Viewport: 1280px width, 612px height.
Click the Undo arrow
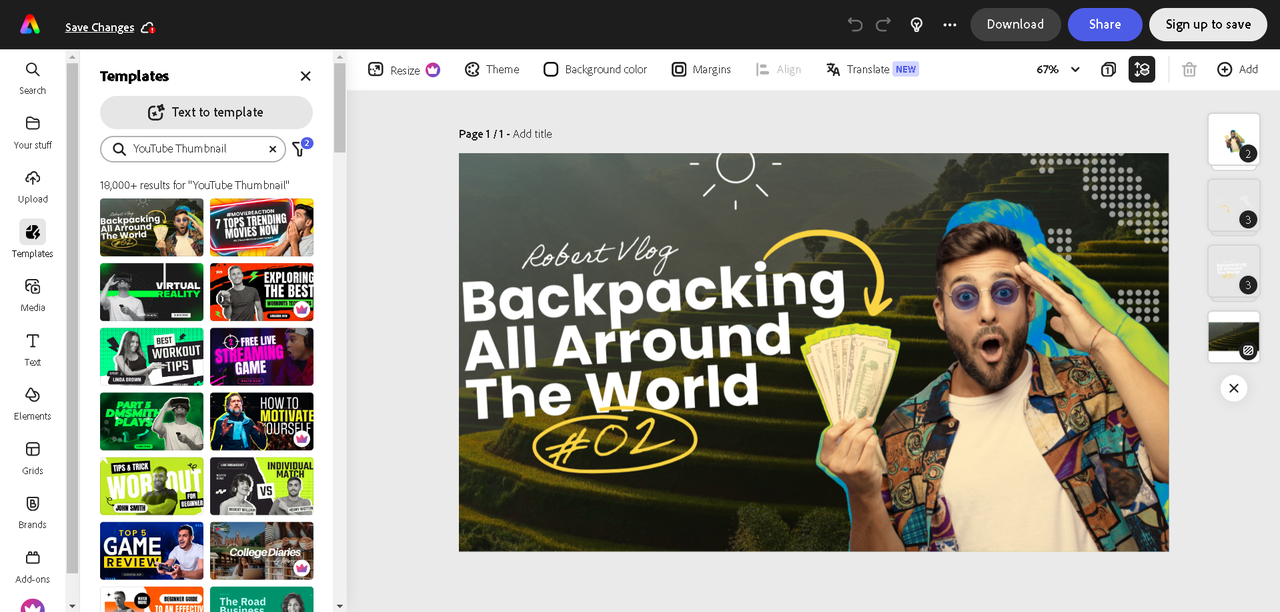click(x=855, y=24)
